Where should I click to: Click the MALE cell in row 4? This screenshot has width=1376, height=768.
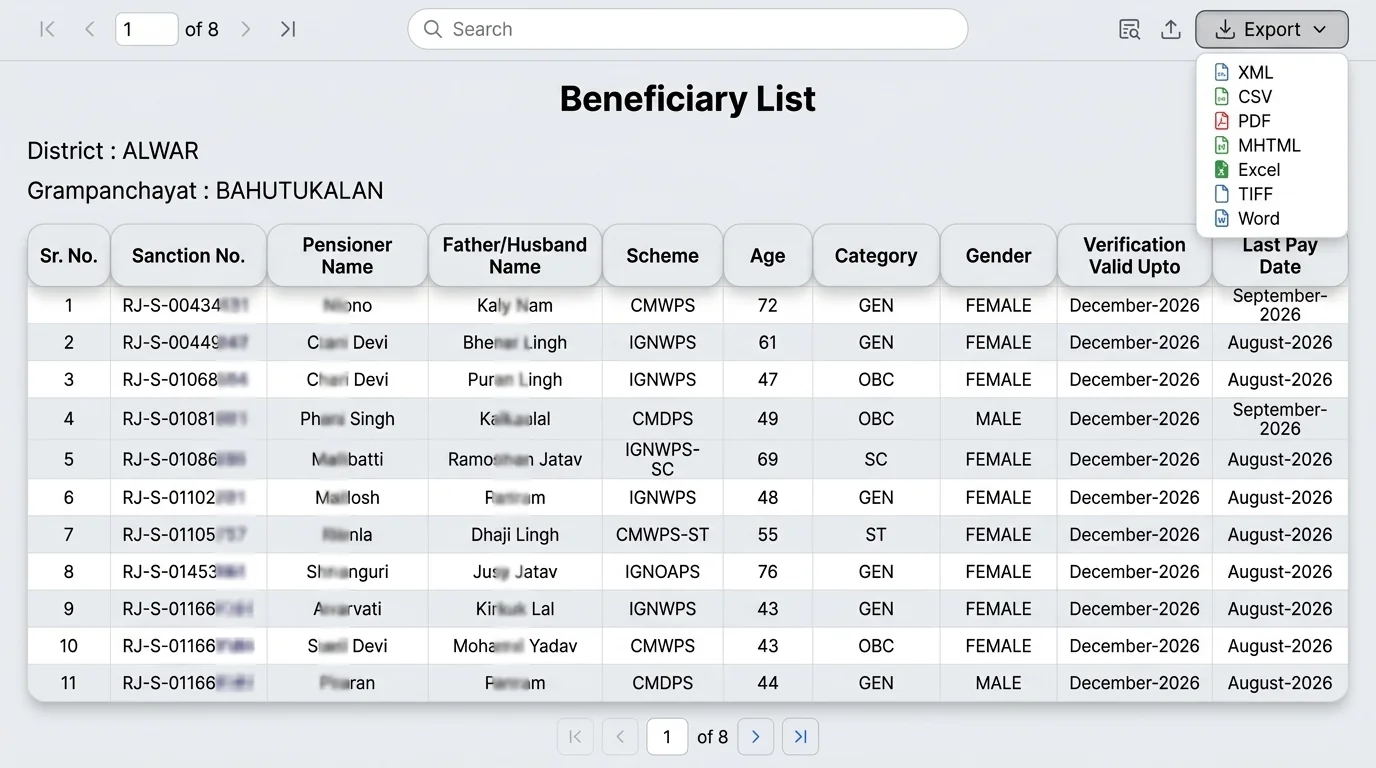pos(998,419)
